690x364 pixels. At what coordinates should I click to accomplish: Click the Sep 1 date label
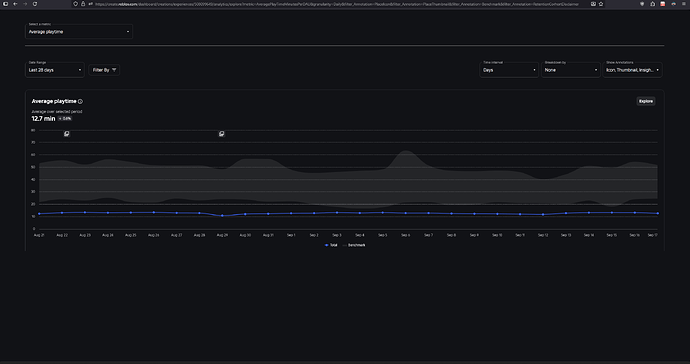click(x=291, y=235)
